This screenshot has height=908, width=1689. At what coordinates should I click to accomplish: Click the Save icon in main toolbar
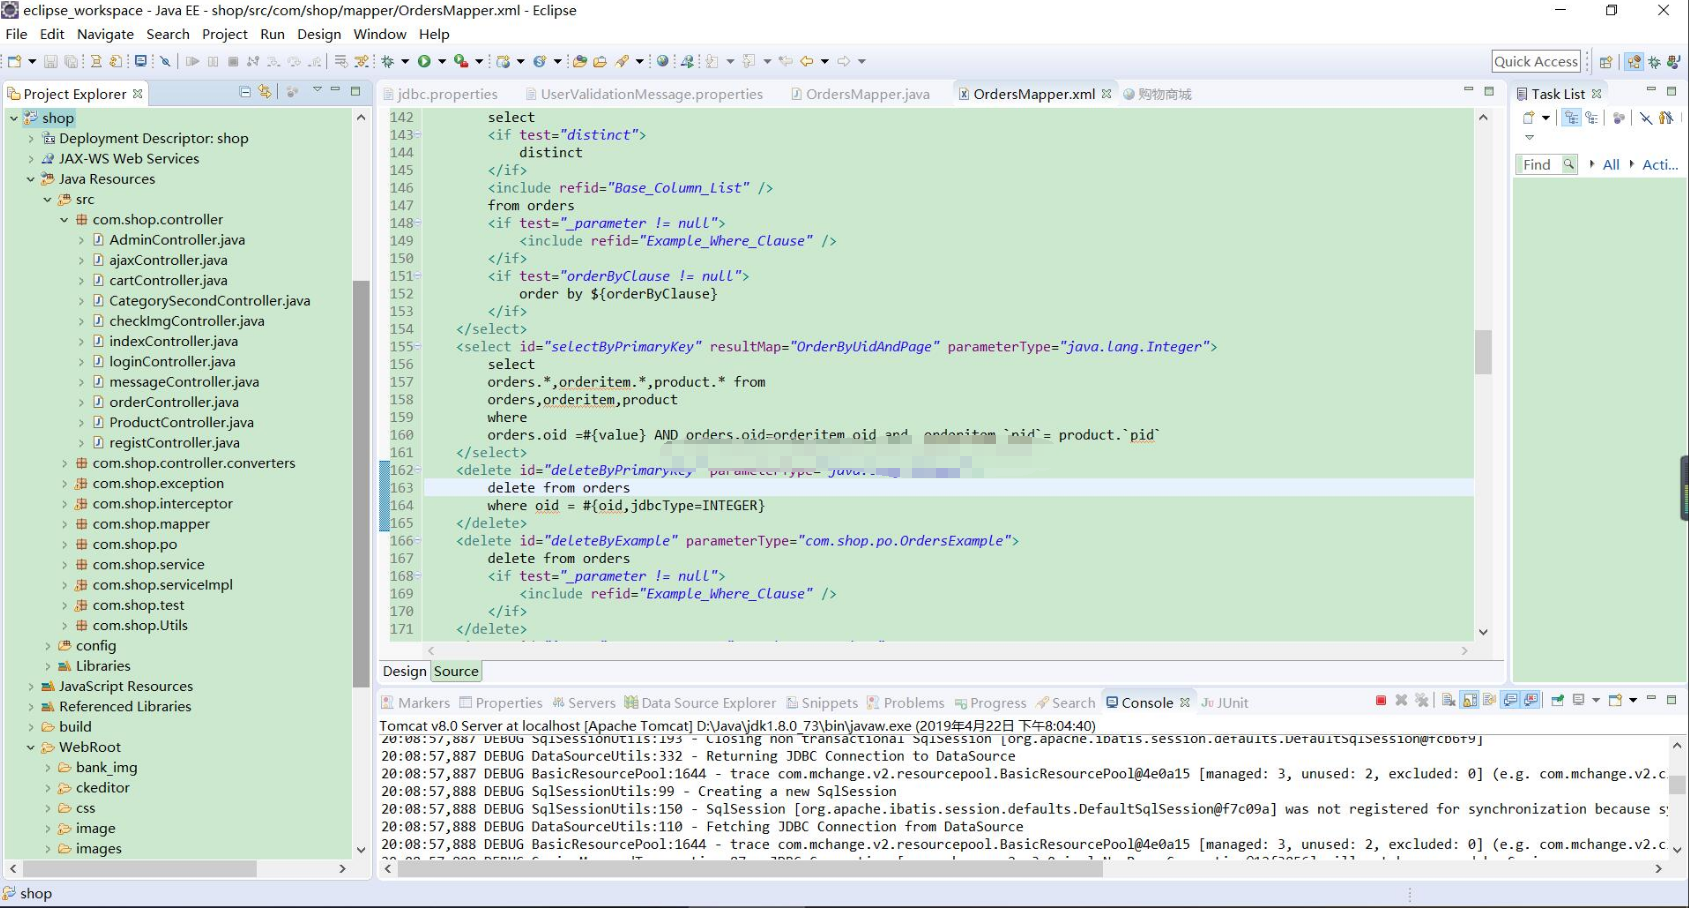51,61
